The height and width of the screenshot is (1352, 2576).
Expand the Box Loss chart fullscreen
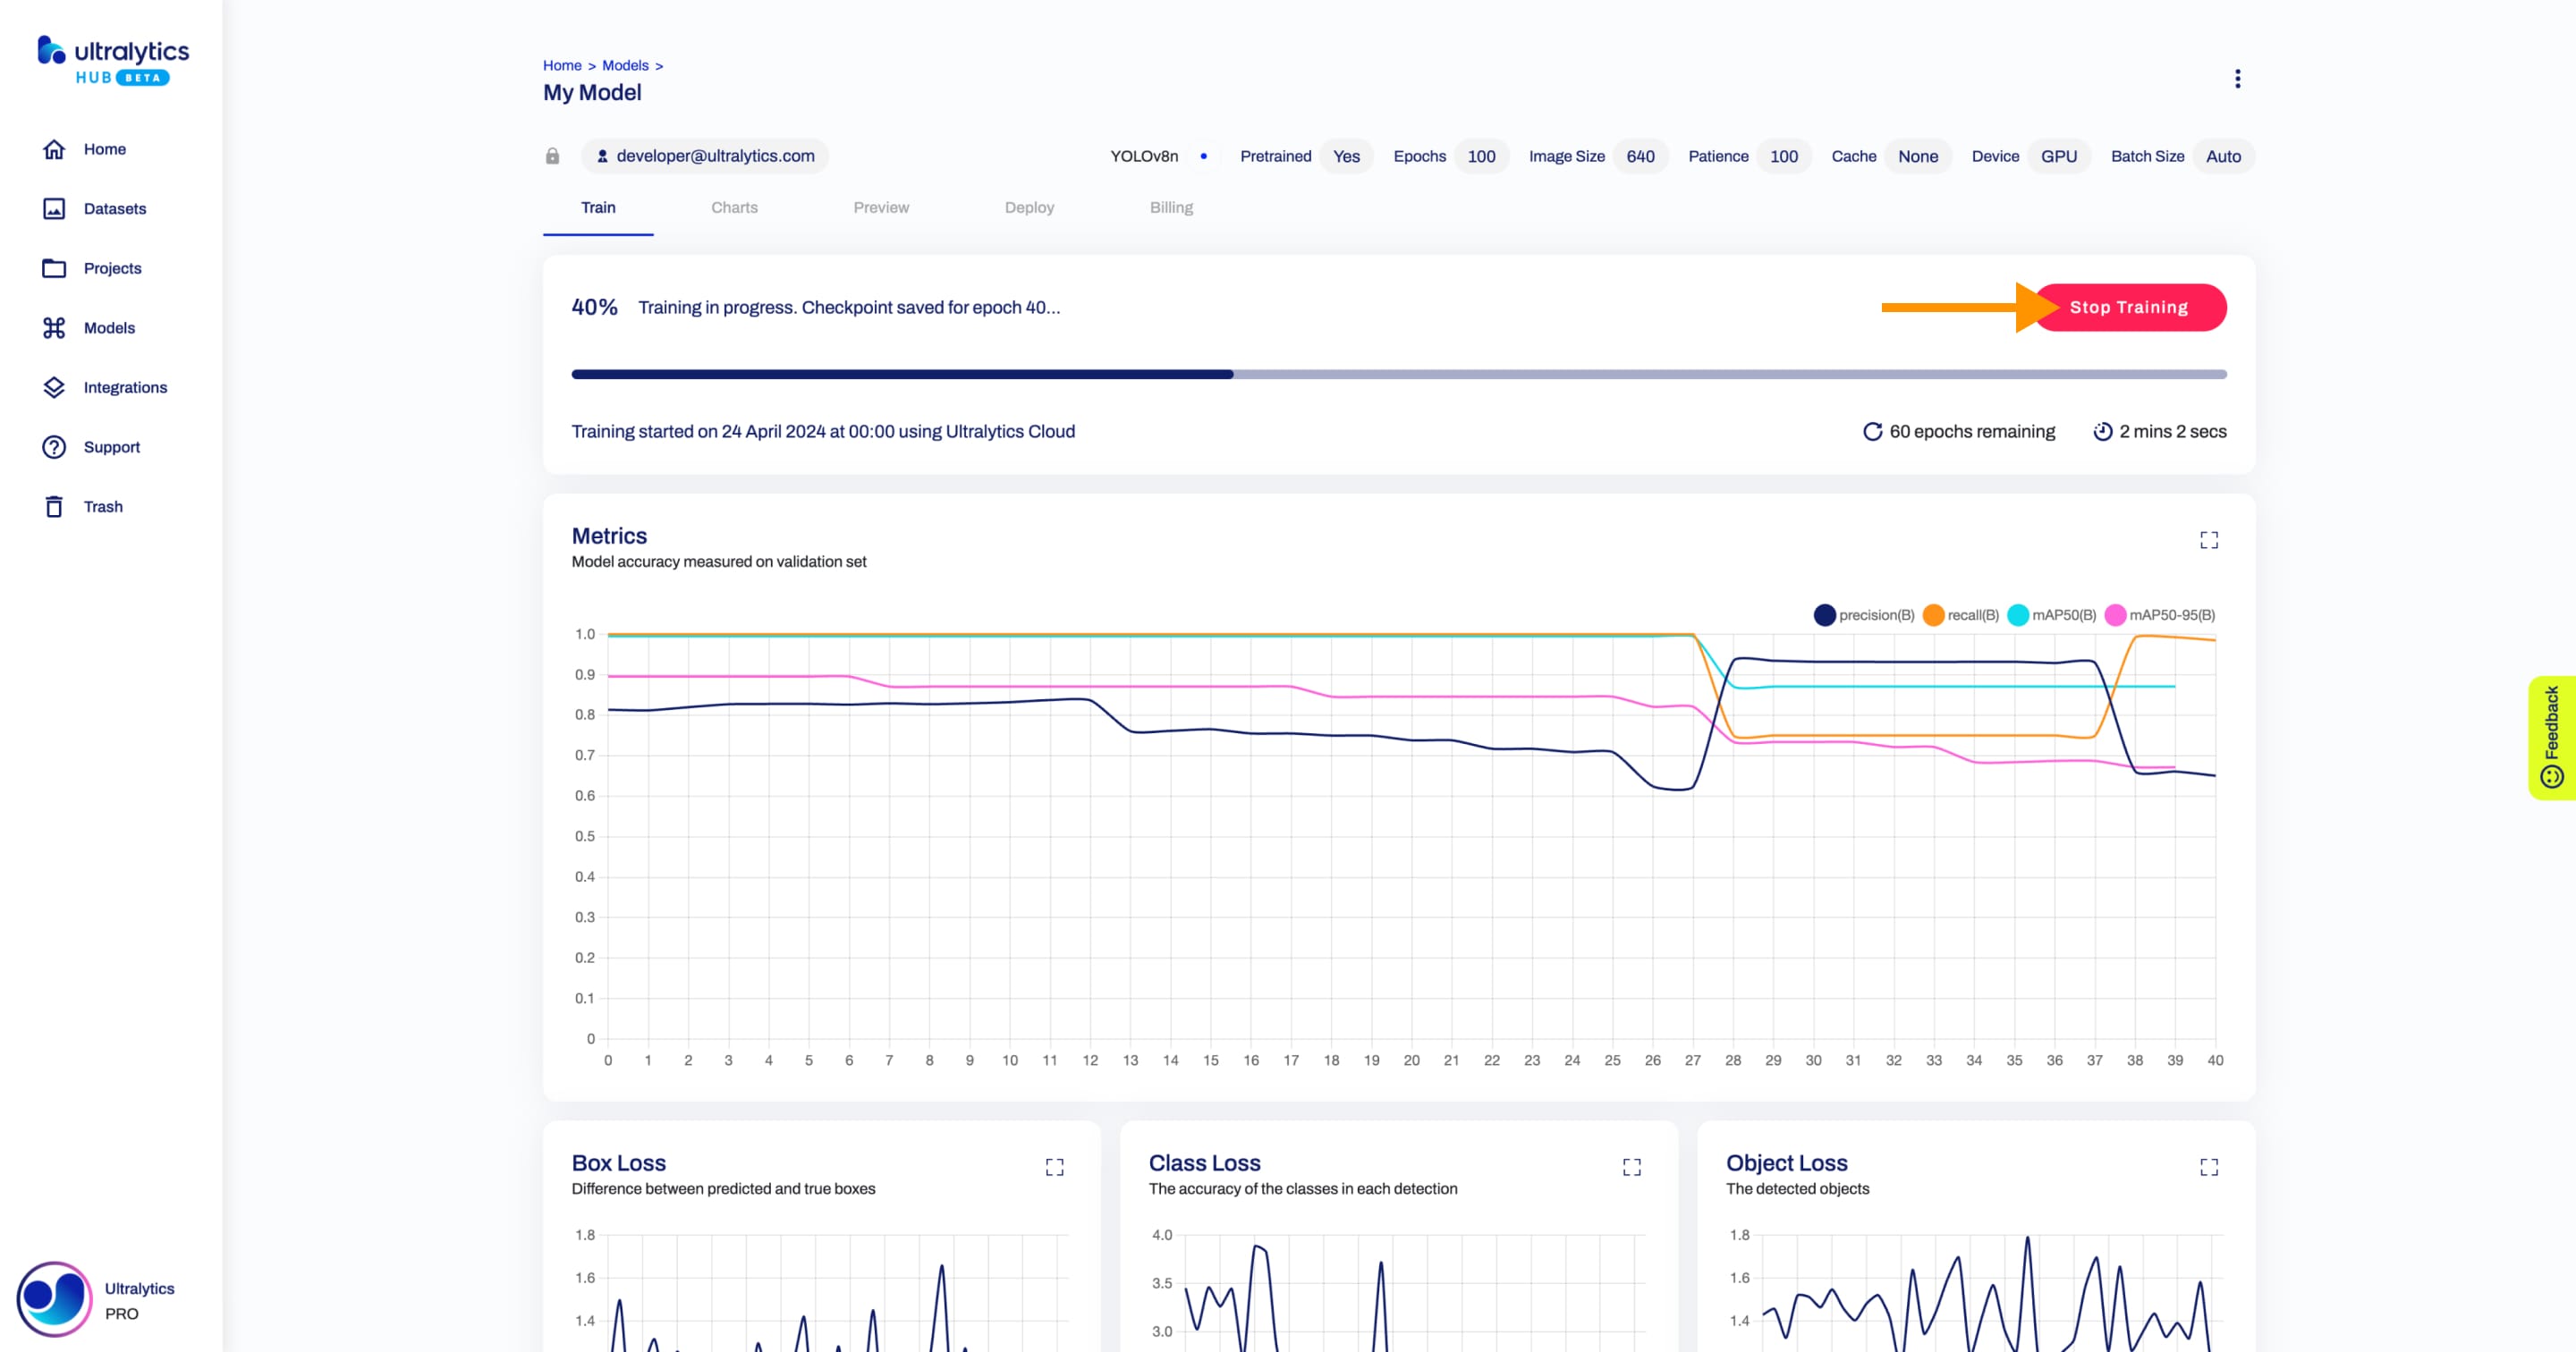1056,1166
